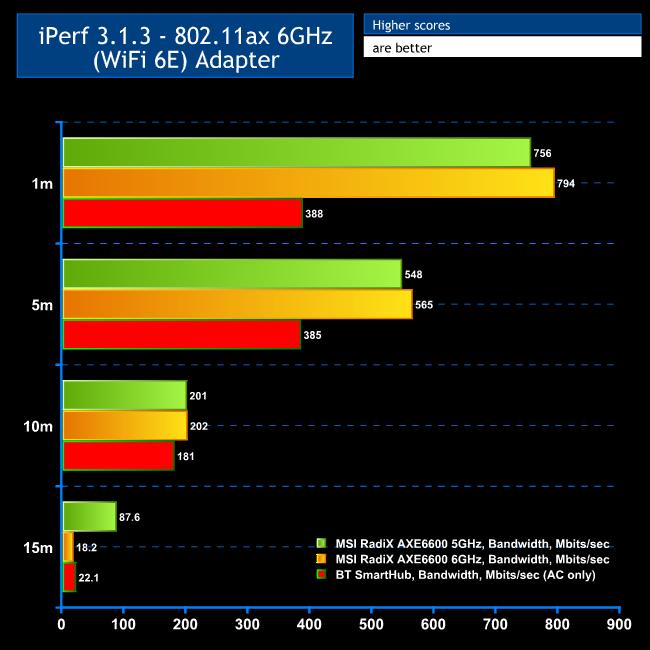Click the value label 87.6
Image resolution: width=650 pixels, height=650 pixels.
[x=129, y=517]
